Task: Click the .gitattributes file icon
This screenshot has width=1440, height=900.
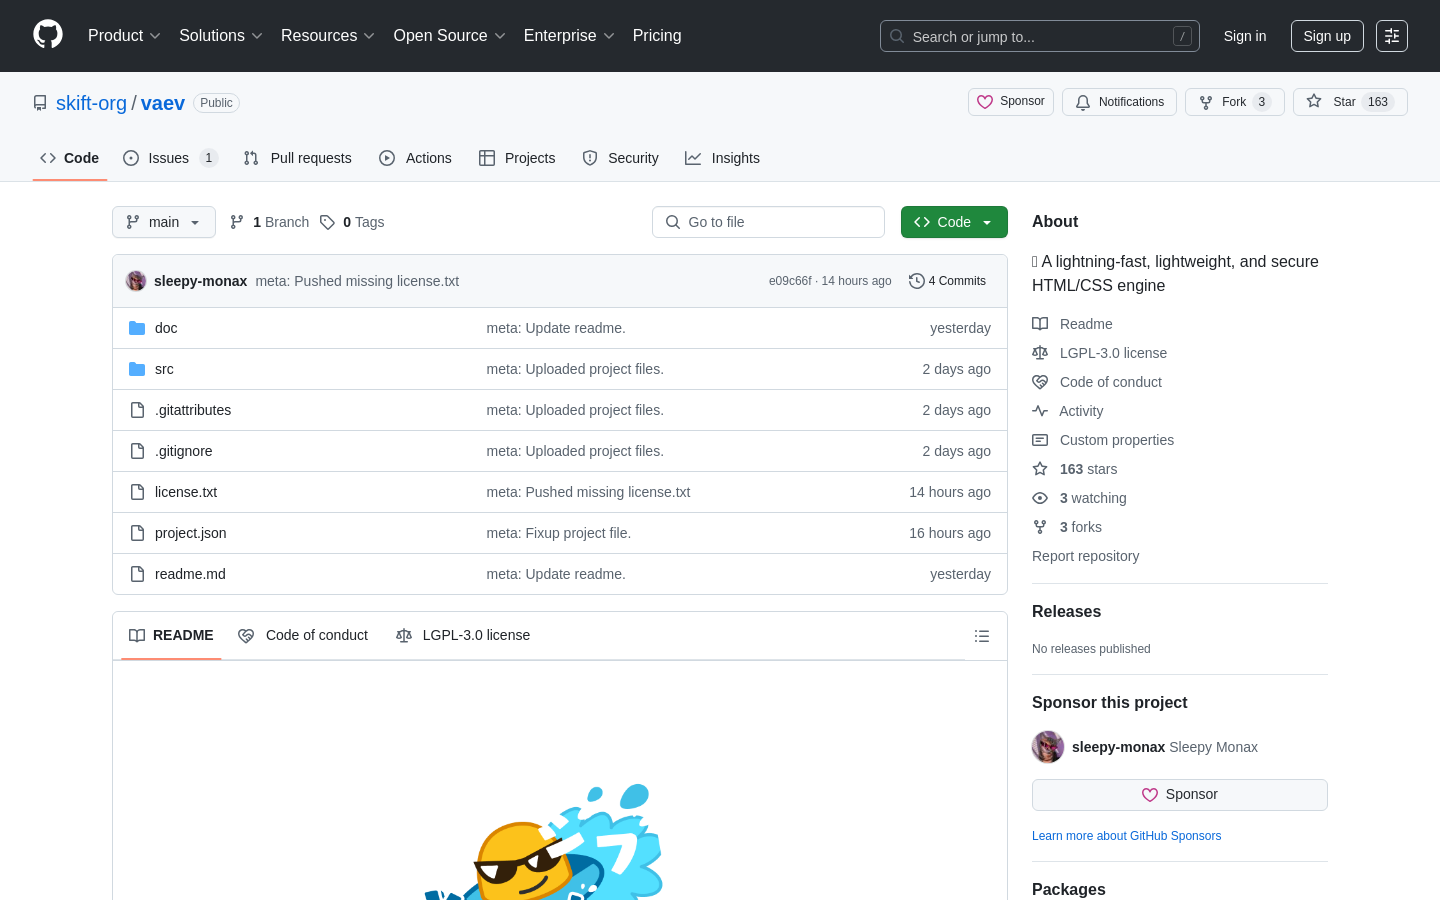Action: point(137,410)
